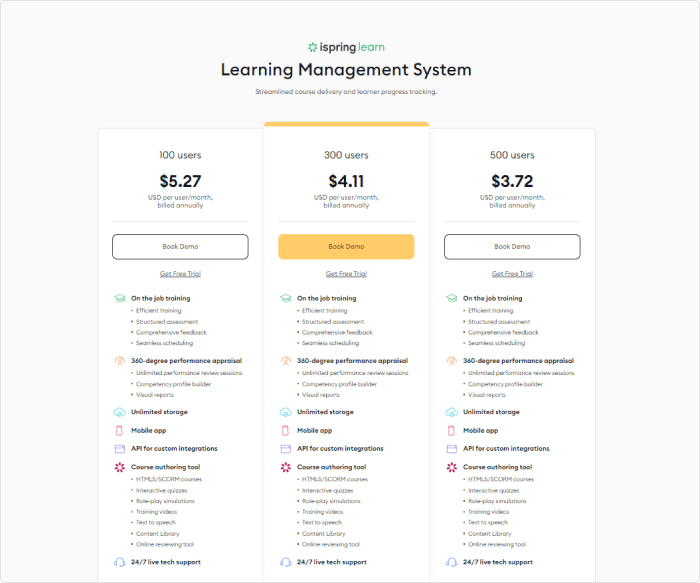Viewport: 700px width, 583px height.
Task: Click course authoring tool icon in 500 users plan
Action: 452,467
